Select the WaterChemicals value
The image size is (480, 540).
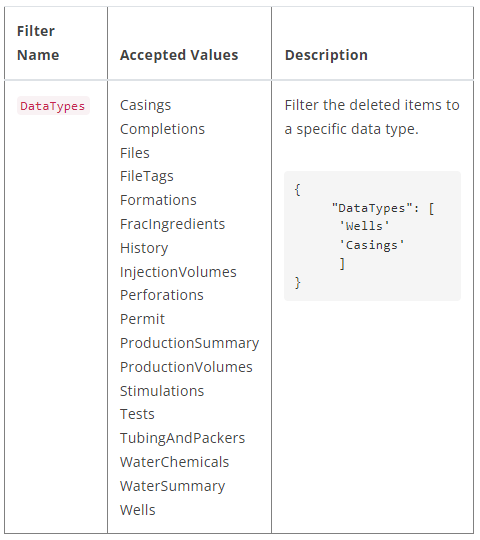click(174, 462)
